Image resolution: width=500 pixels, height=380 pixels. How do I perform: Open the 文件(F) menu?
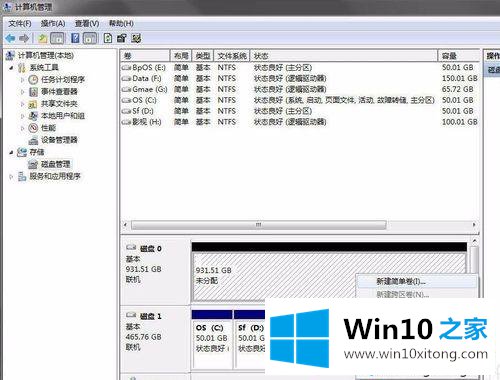[x=20, y=24]
